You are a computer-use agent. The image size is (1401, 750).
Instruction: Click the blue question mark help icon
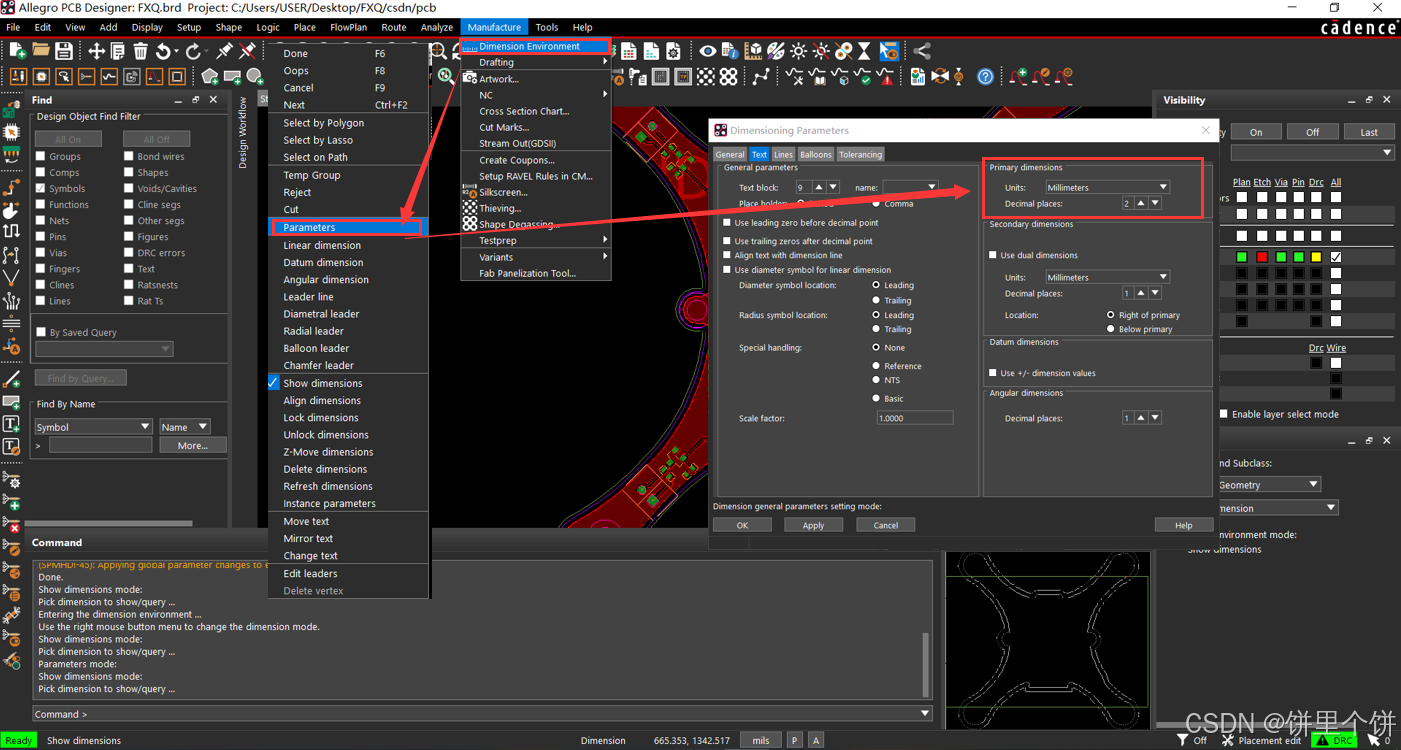(985, 76)
